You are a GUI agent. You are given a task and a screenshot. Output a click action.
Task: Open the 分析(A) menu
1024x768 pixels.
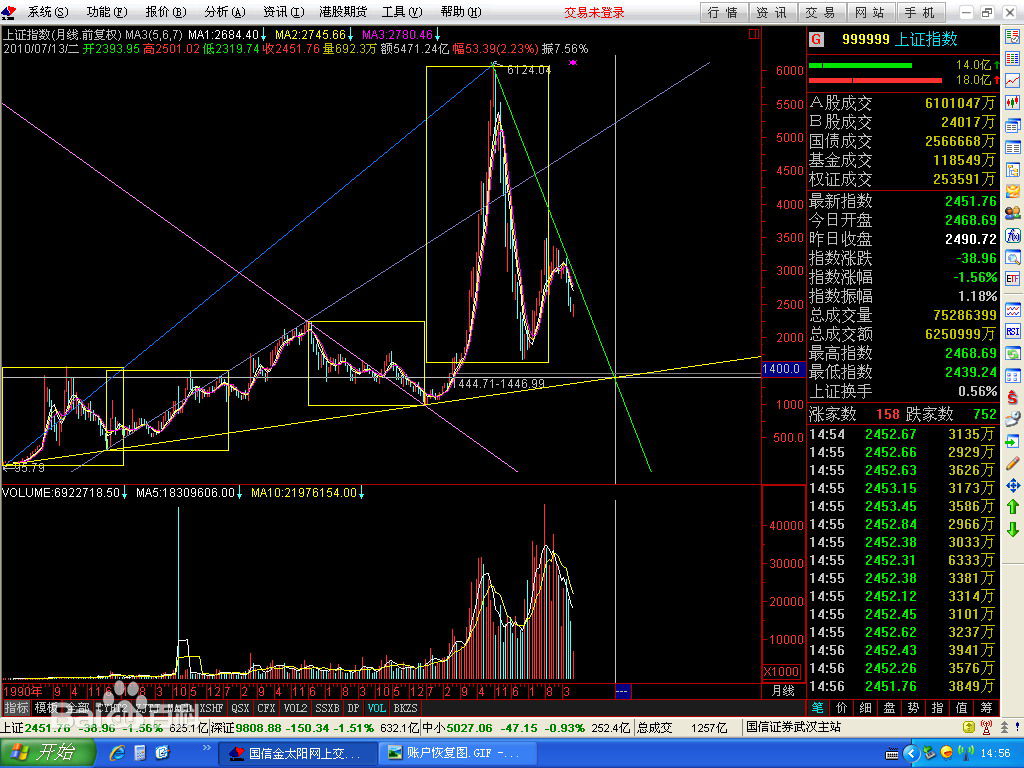click(x=225, y=12)
